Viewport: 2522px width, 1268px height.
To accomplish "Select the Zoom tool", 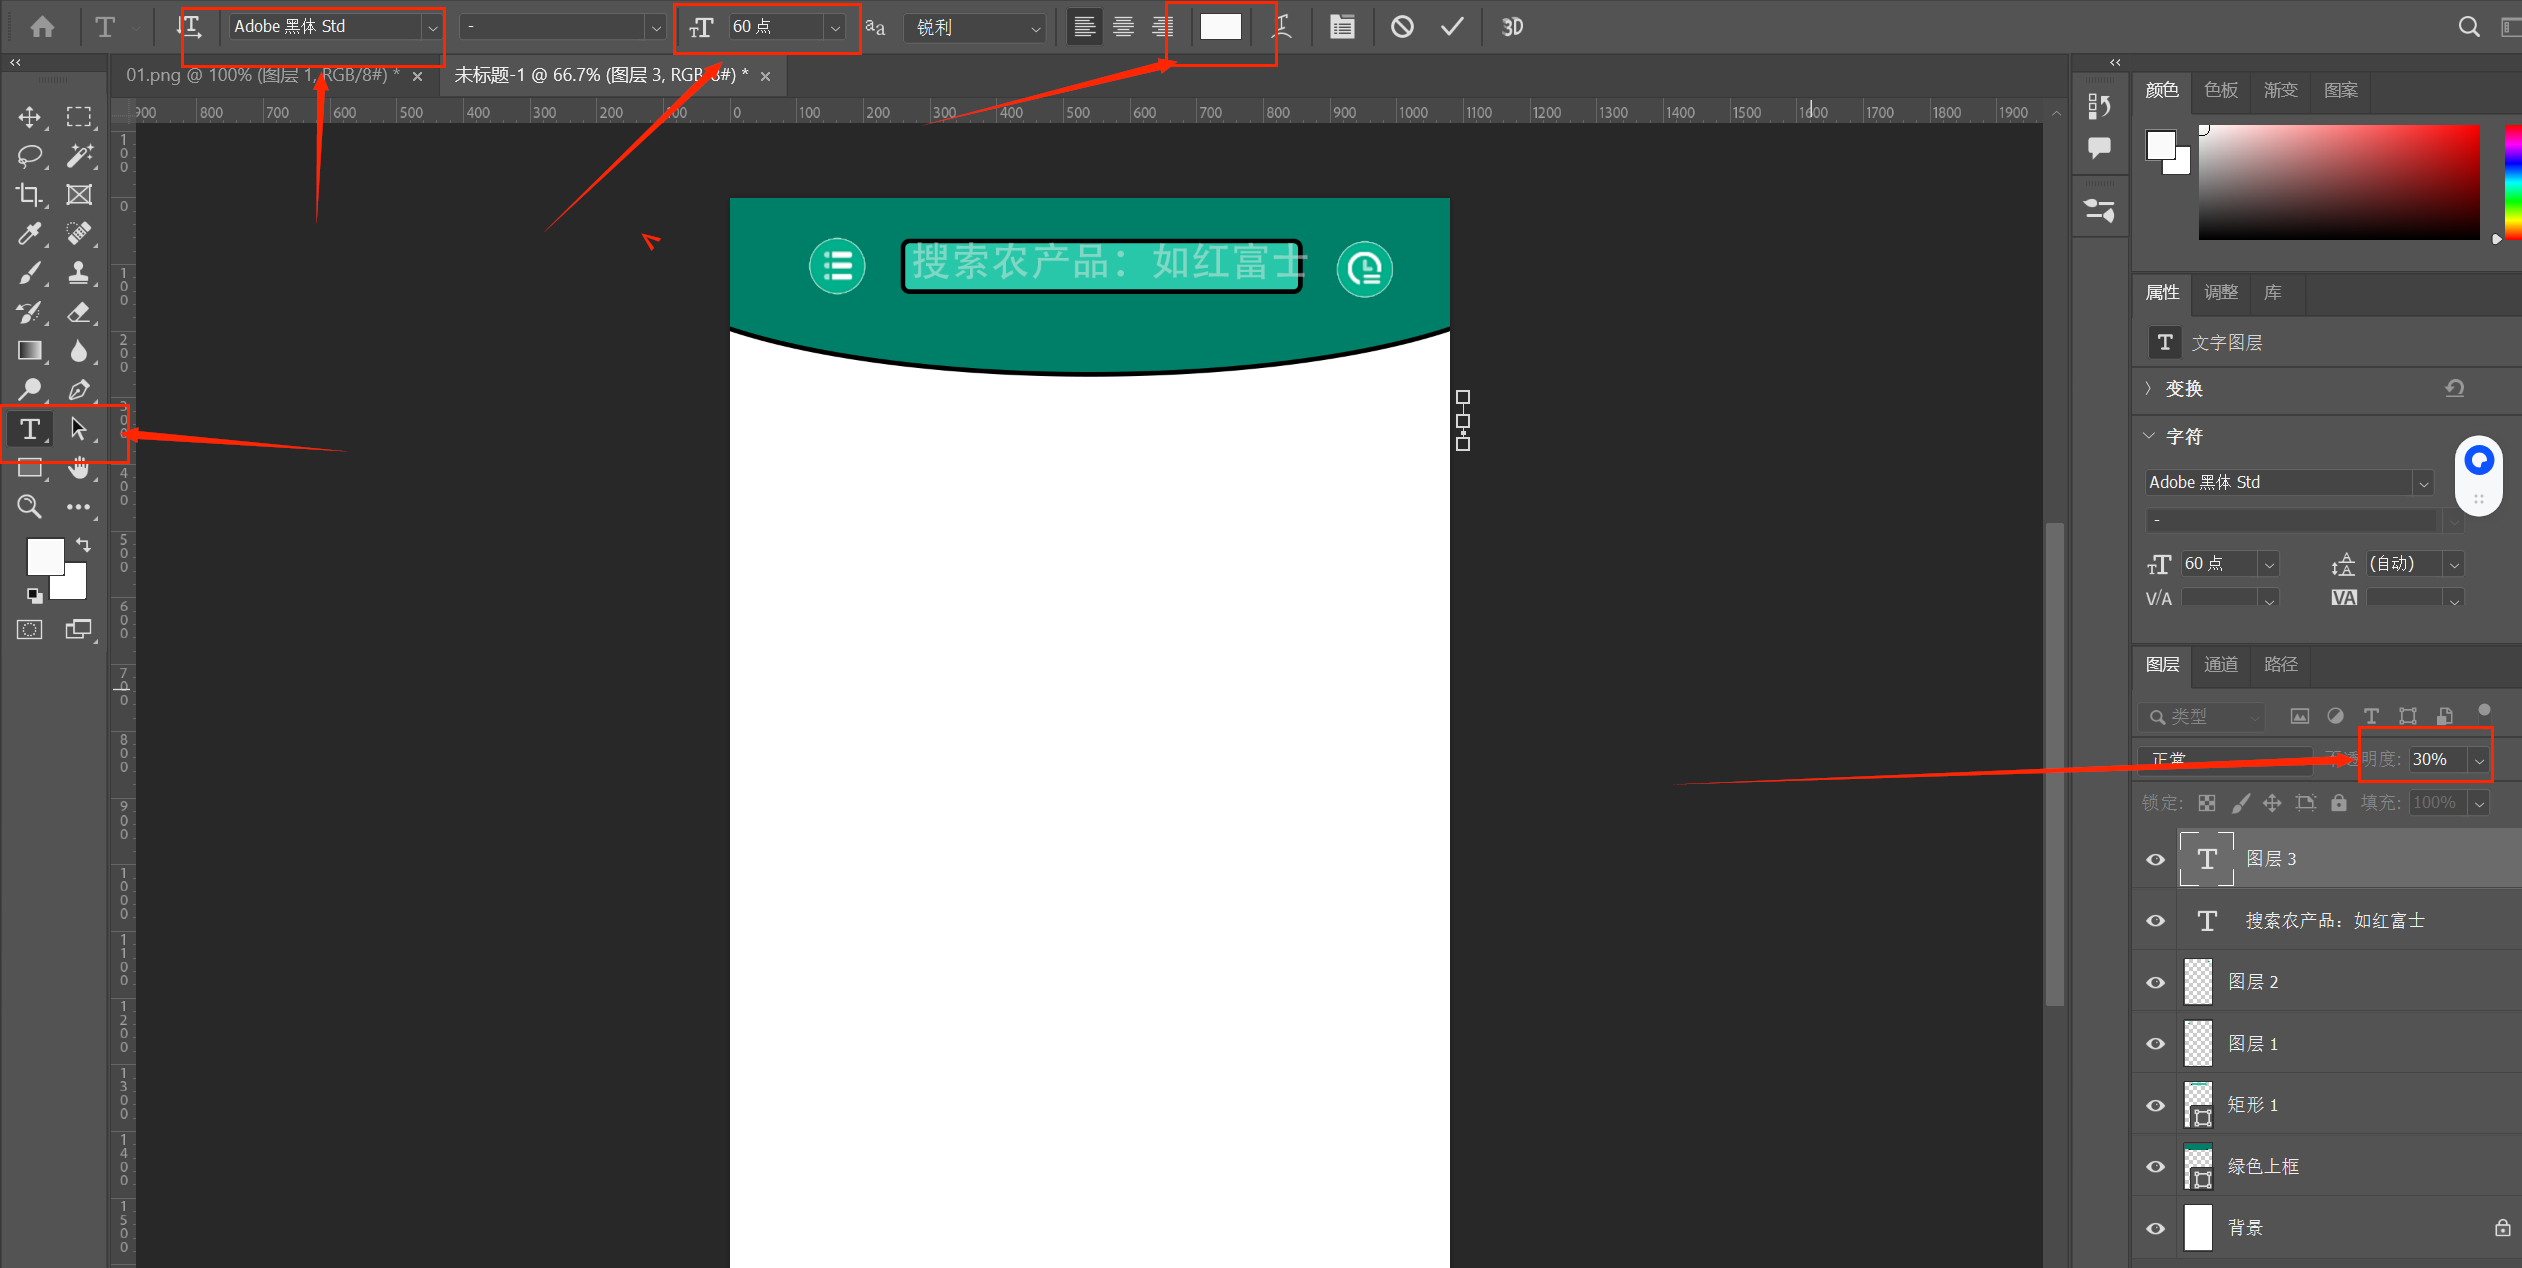I will coord(29,507).
